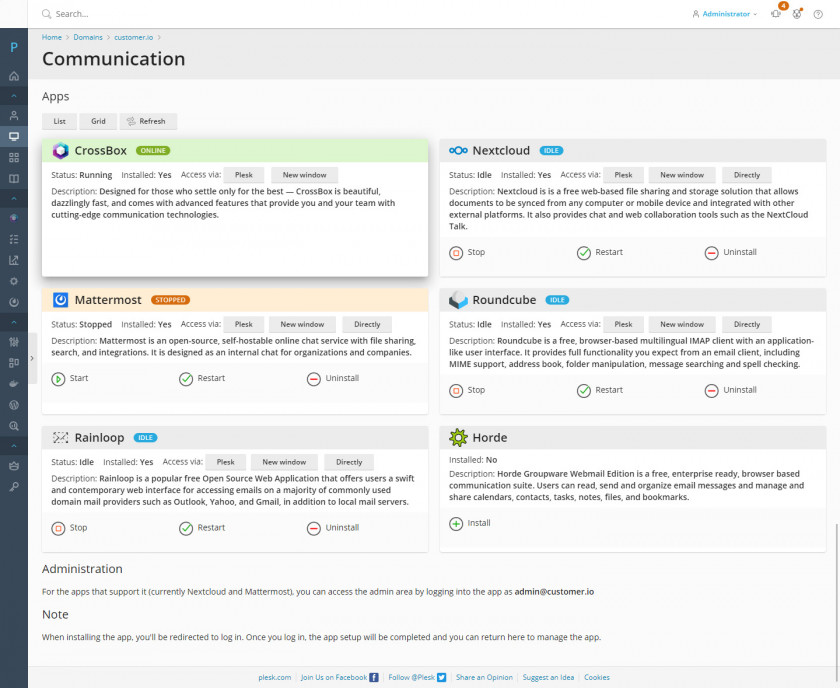Go to customer.io breadcrumb
The height and width of the screenshot is (688, 840).
point(133,37)
